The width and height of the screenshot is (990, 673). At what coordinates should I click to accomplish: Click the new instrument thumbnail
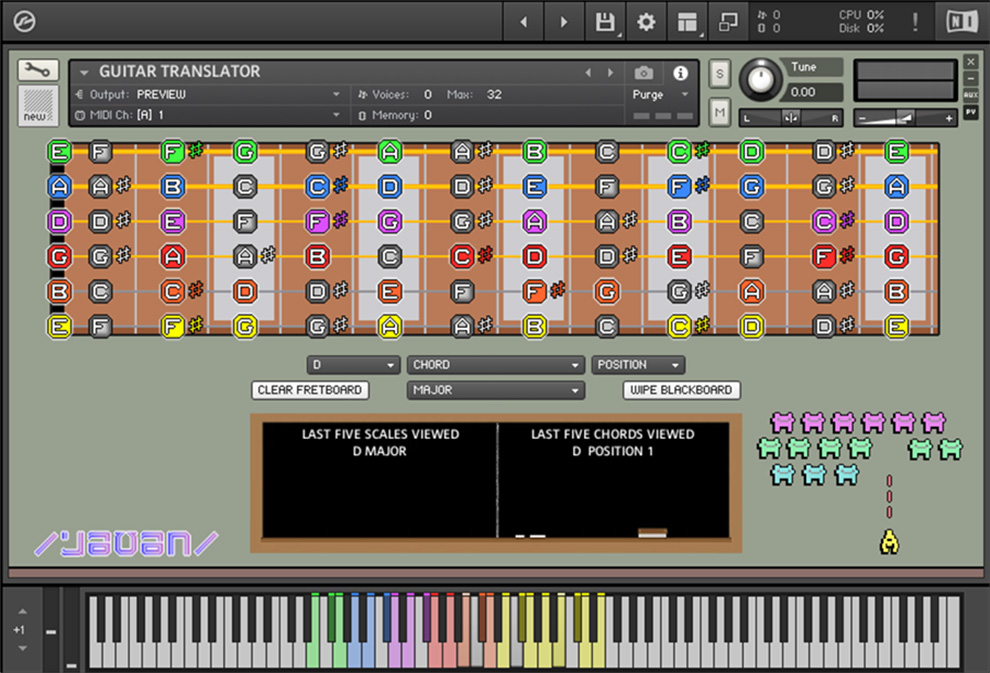(38, 105)
